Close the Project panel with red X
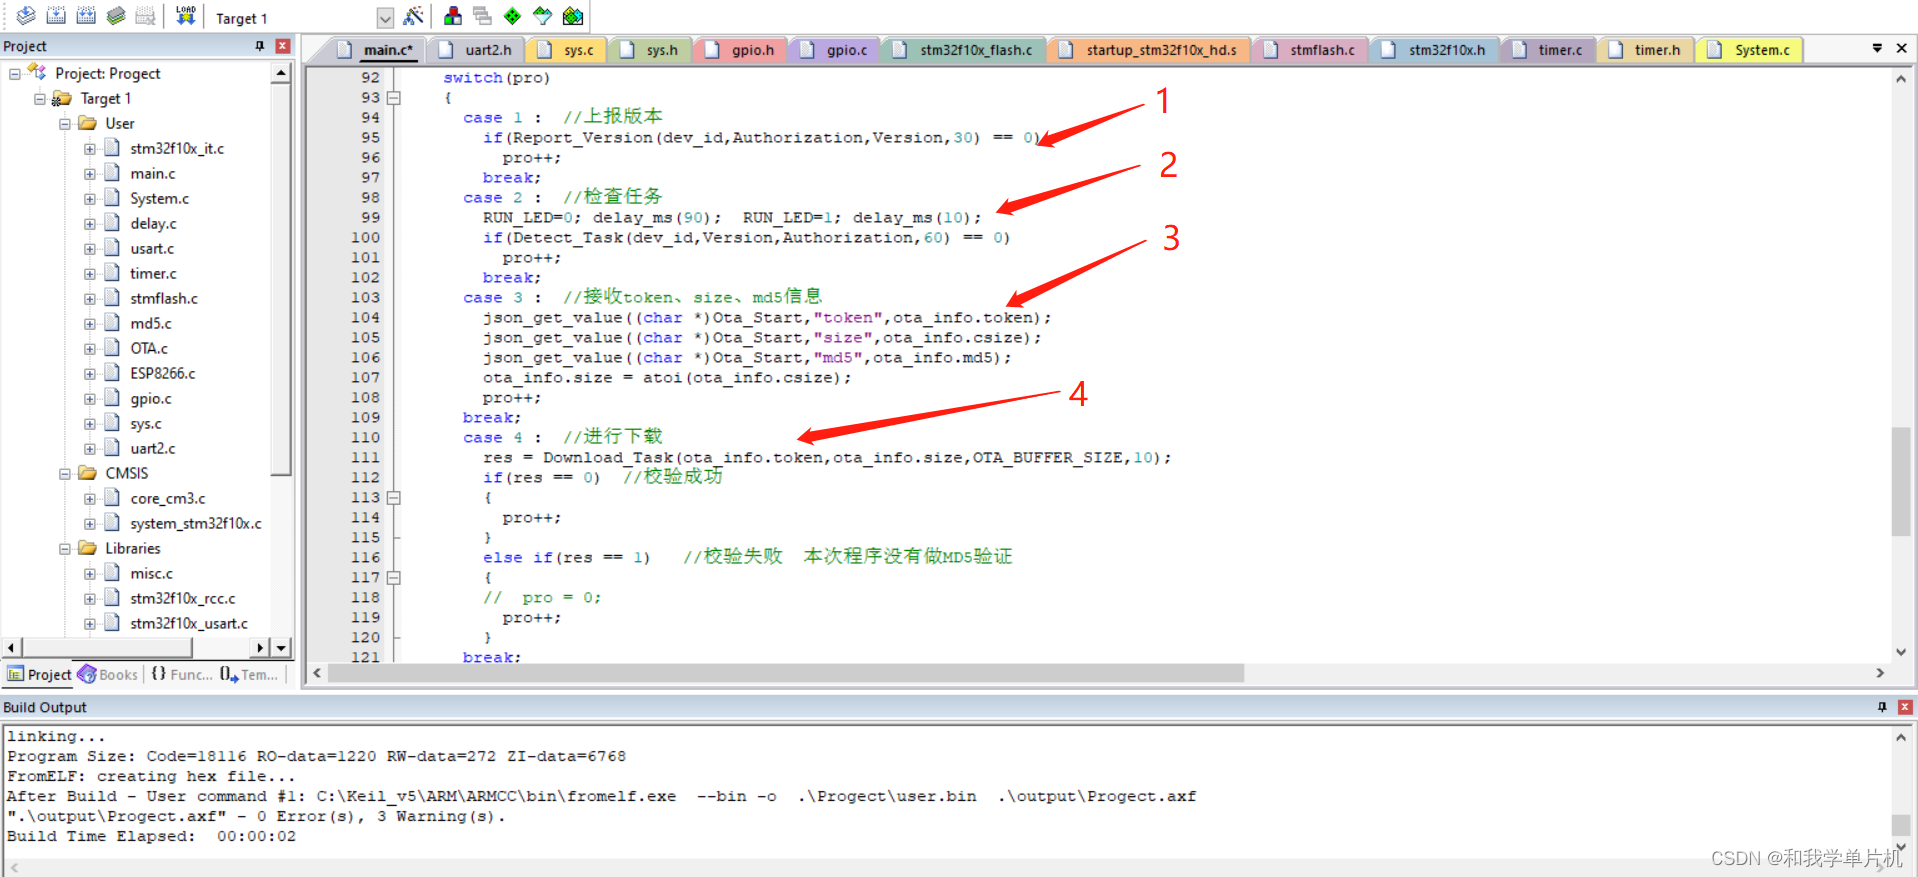 [x=283, y=46]
